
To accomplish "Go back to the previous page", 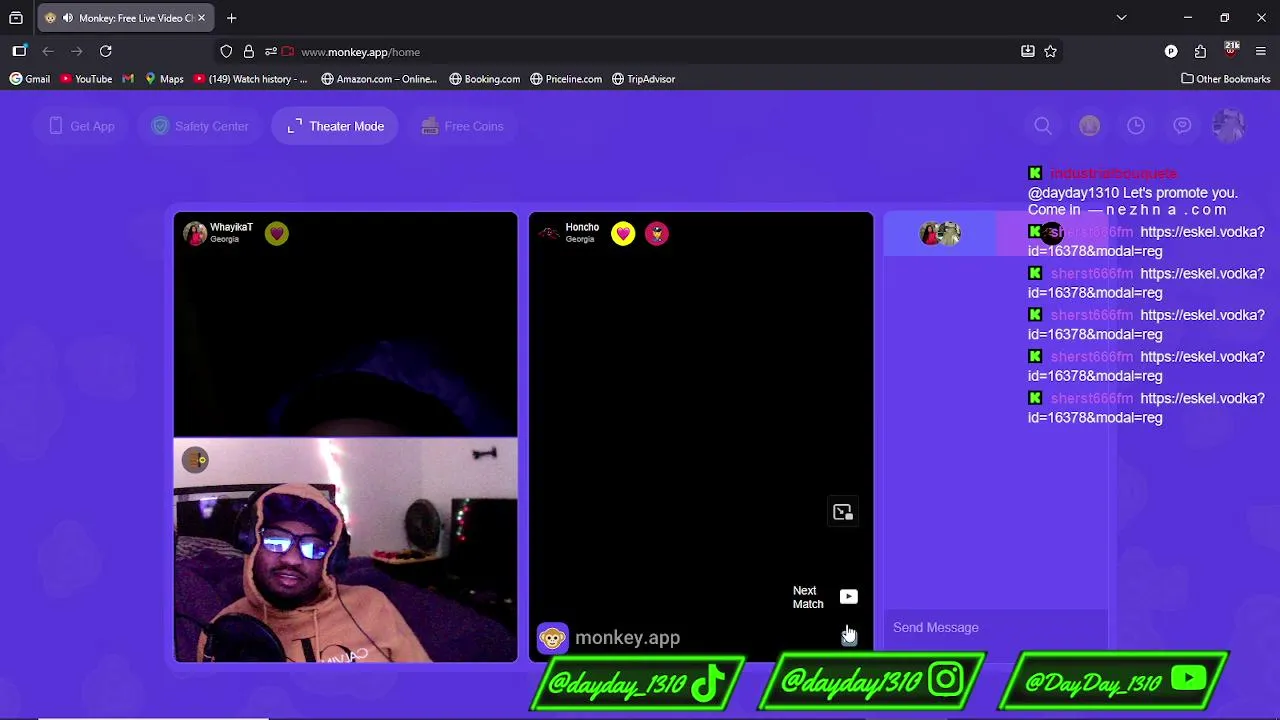I will pyautogui.click(x=48, y=51).
